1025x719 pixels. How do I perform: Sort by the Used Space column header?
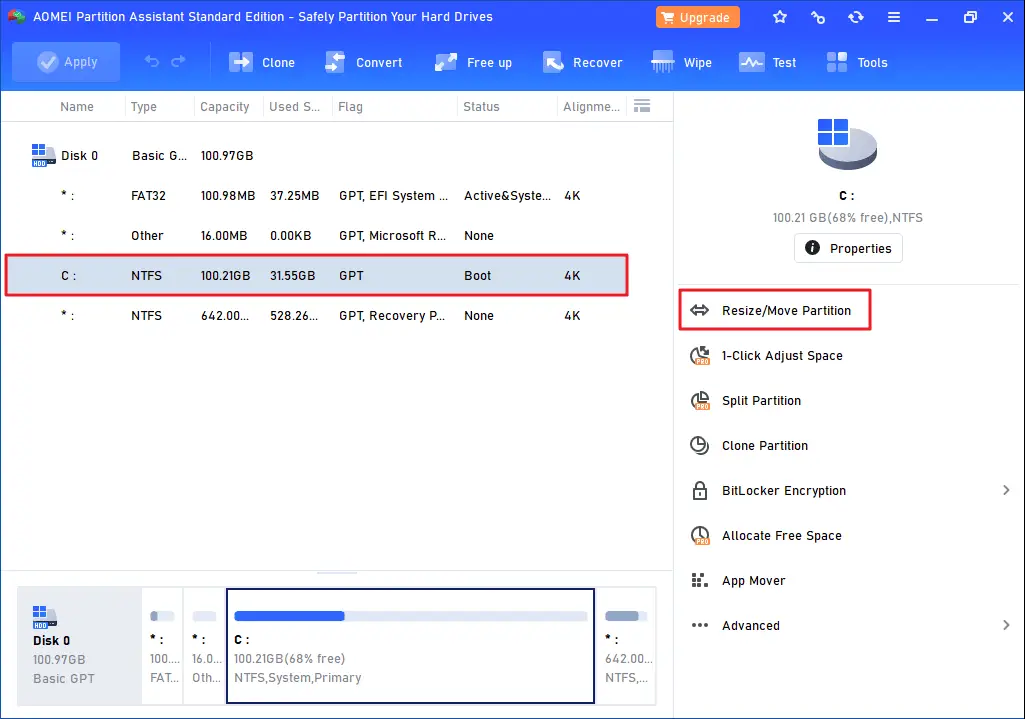click(x=294, y=107)
